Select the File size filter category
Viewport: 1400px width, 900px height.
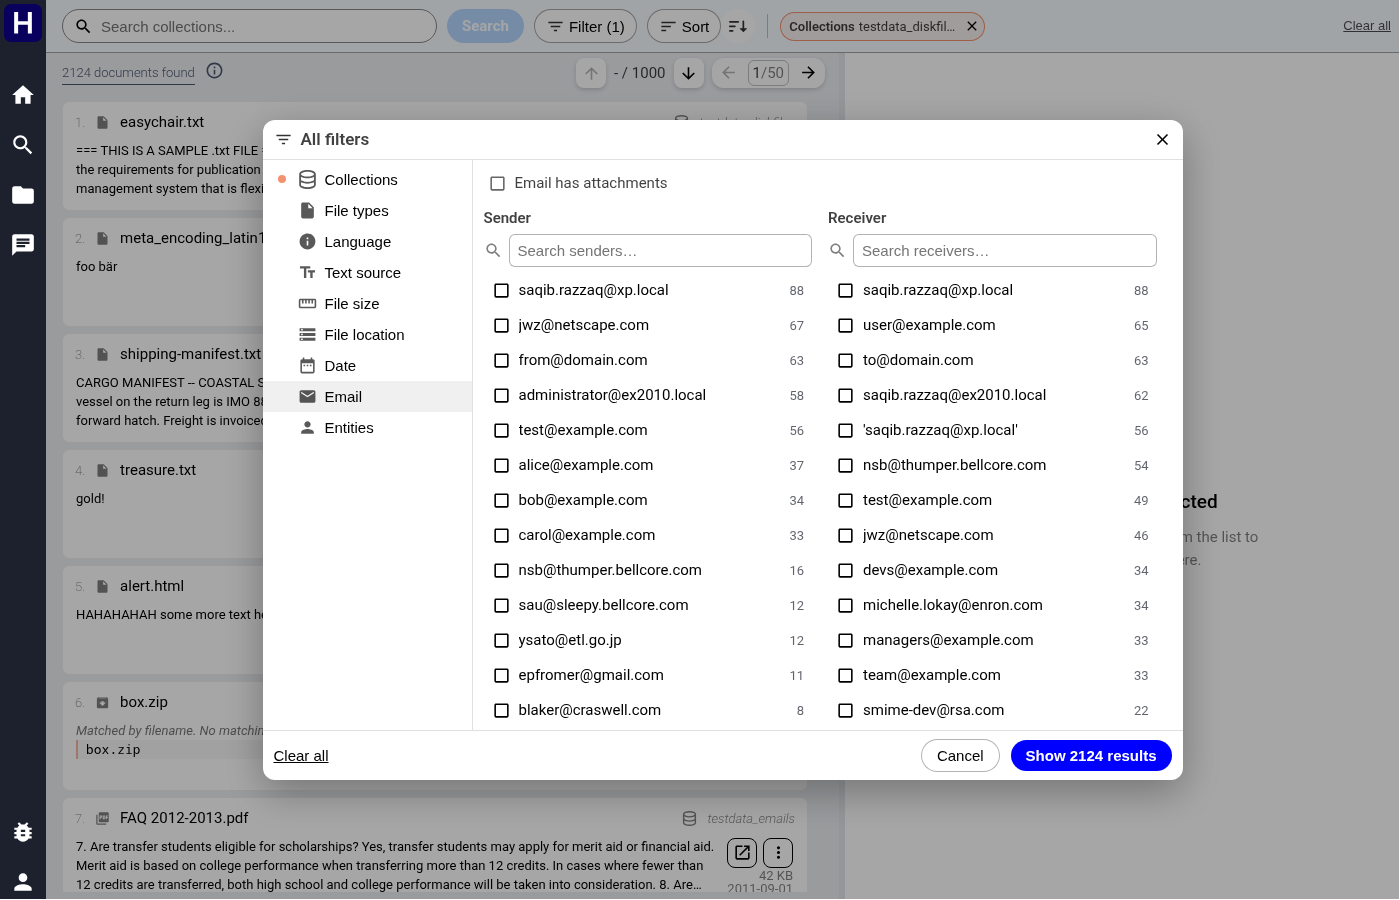368,304
